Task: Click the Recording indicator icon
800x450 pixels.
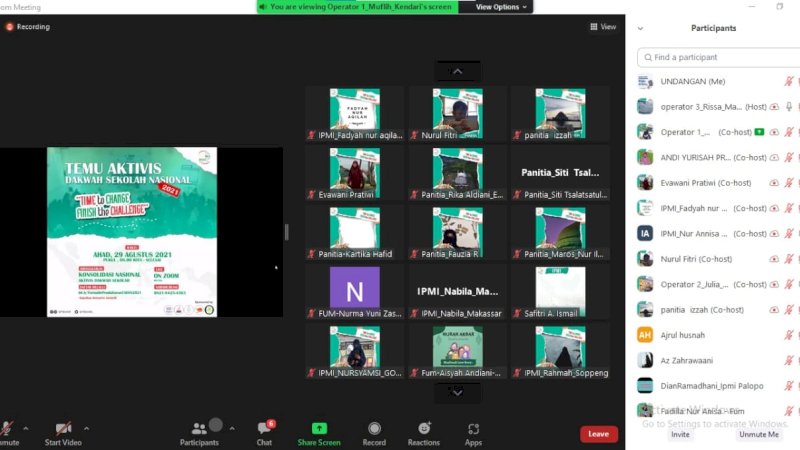Action: [x=10, y=27]
